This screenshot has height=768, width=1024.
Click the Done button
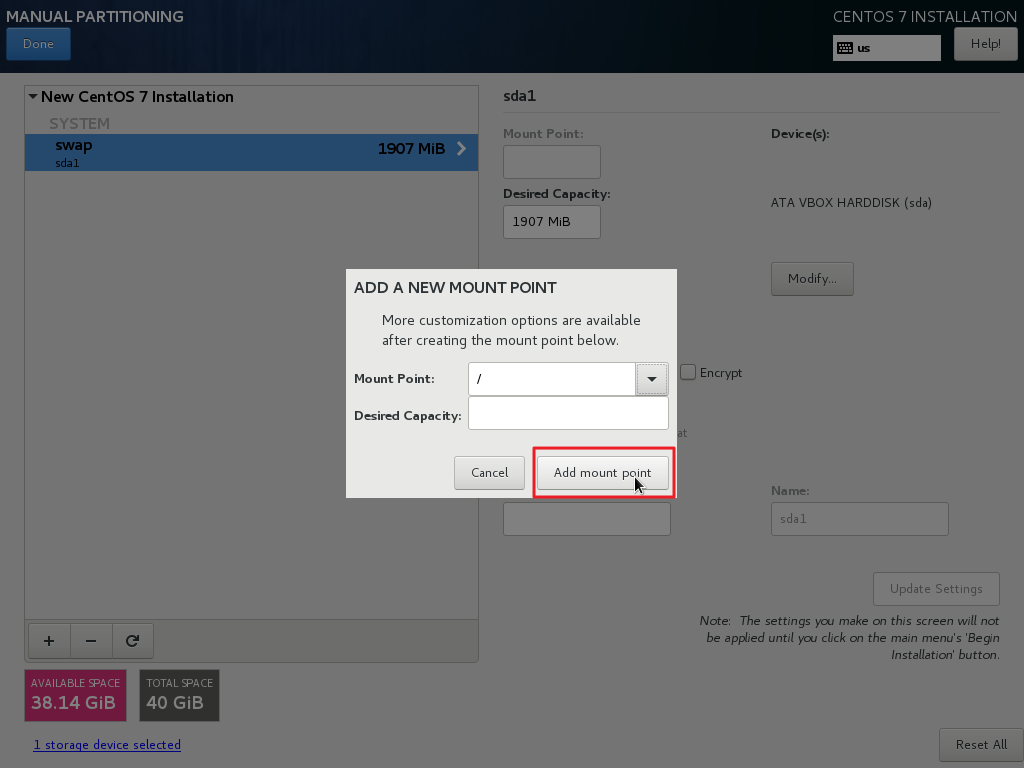39,44
